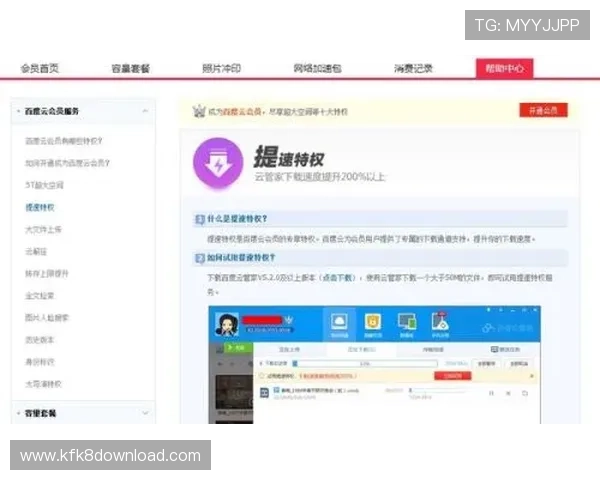Image resolution: width=600 pixels, height=480 pixels.
Task: Dismiss the trial speed notice with its X
Action: [x=532, y=376]
